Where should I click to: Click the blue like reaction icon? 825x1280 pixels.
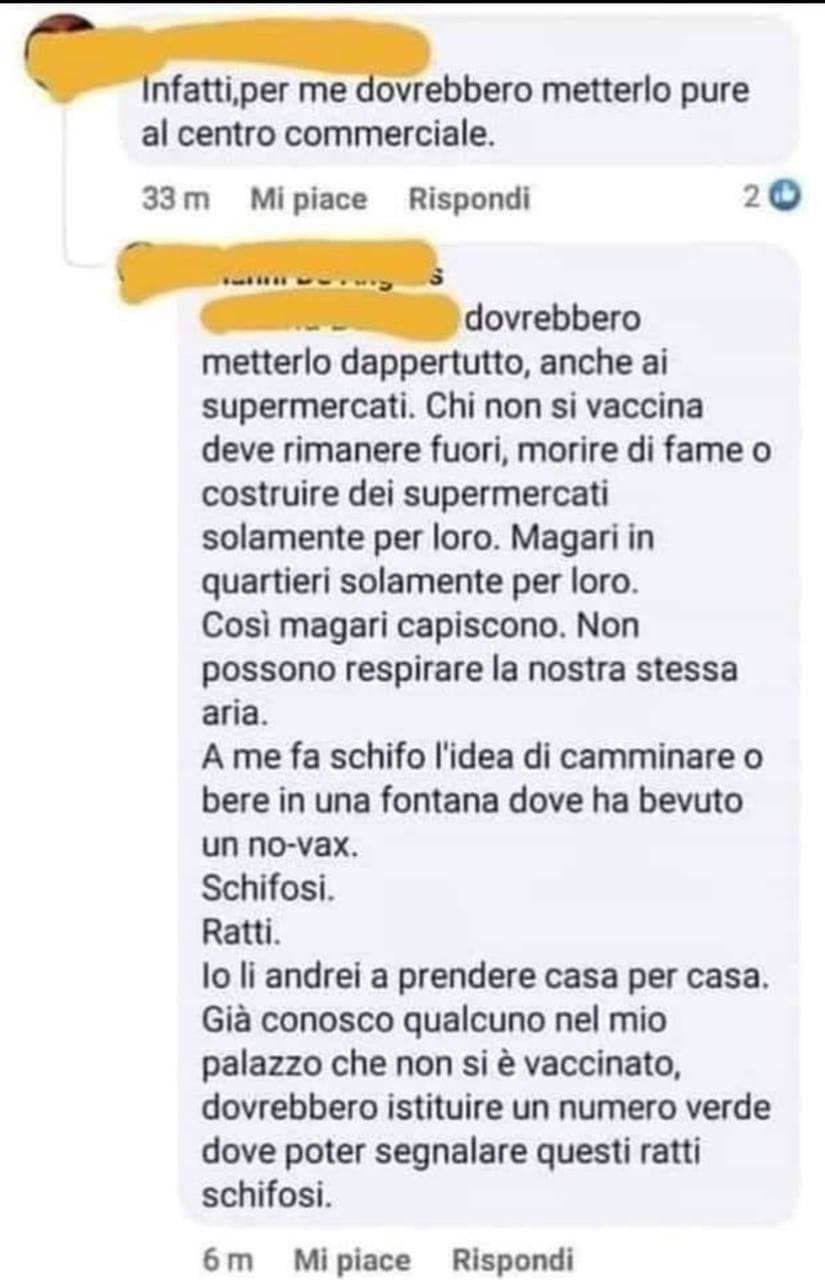click(x=787, y=197)
